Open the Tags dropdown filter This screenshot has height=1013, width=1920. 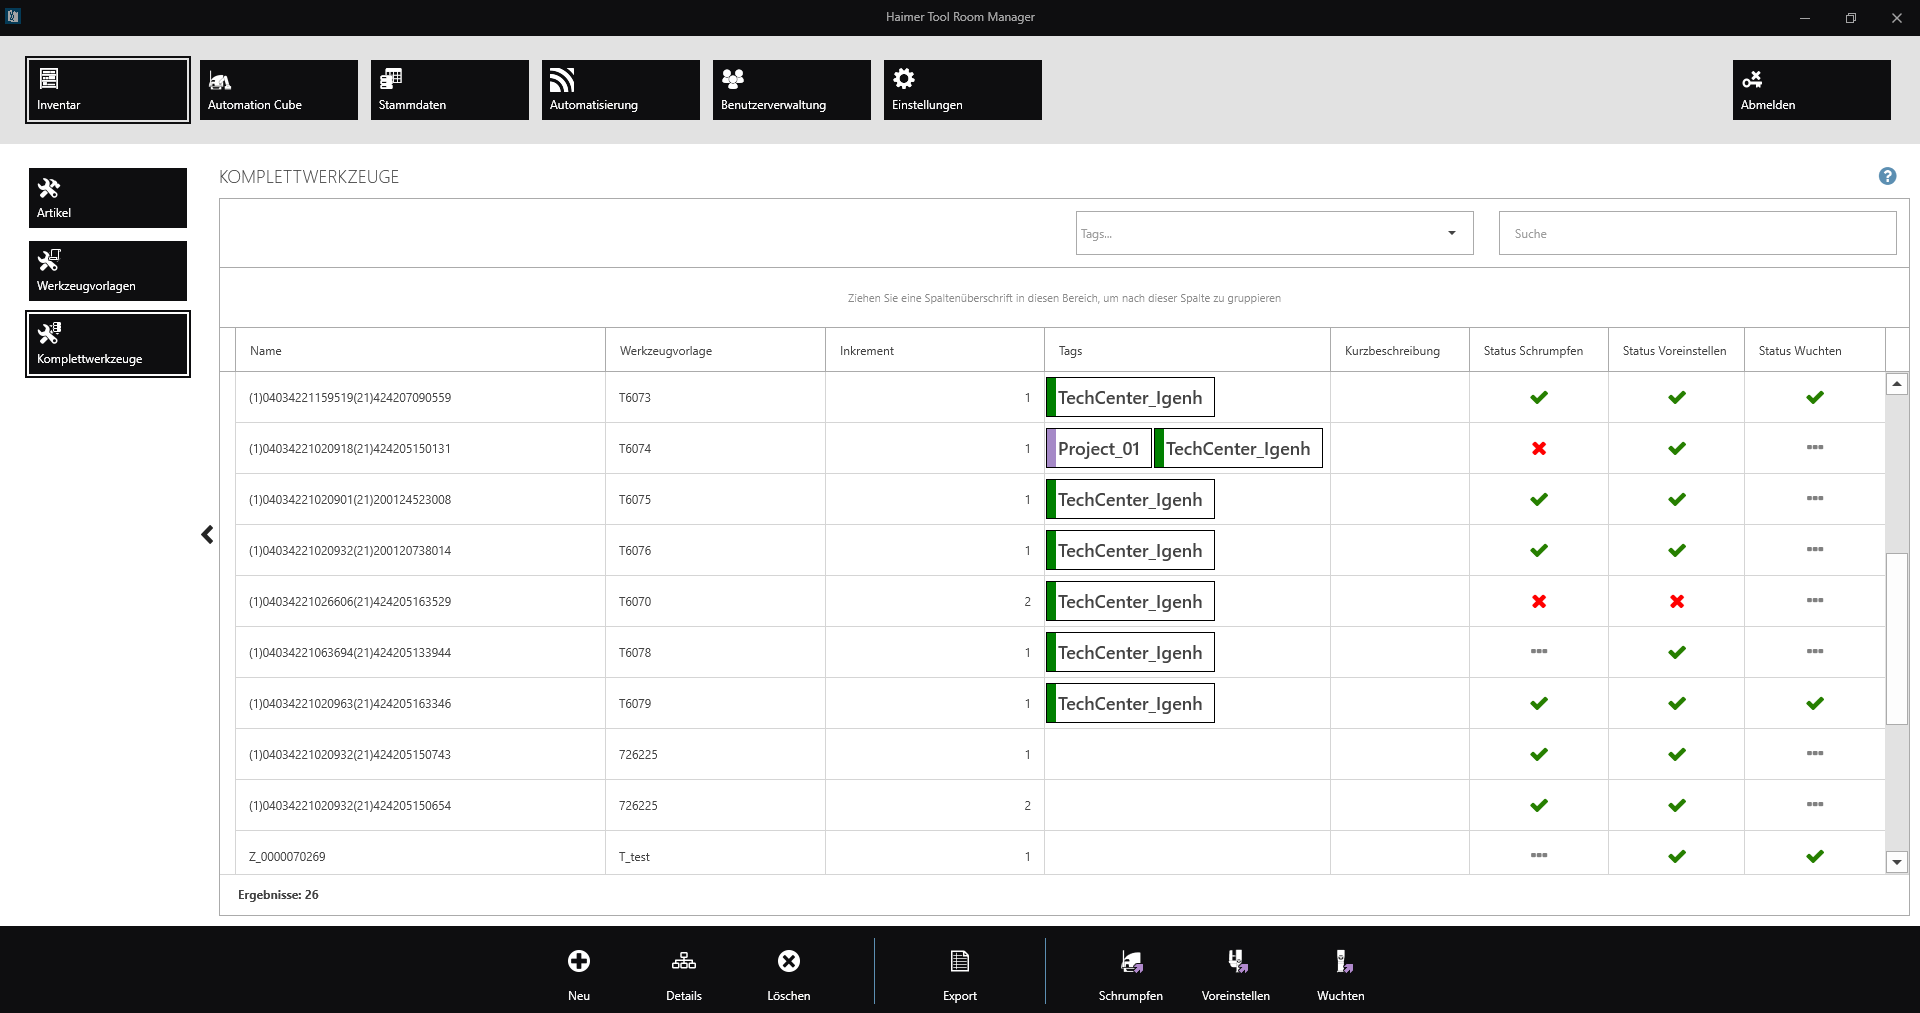click(1275, 233)
